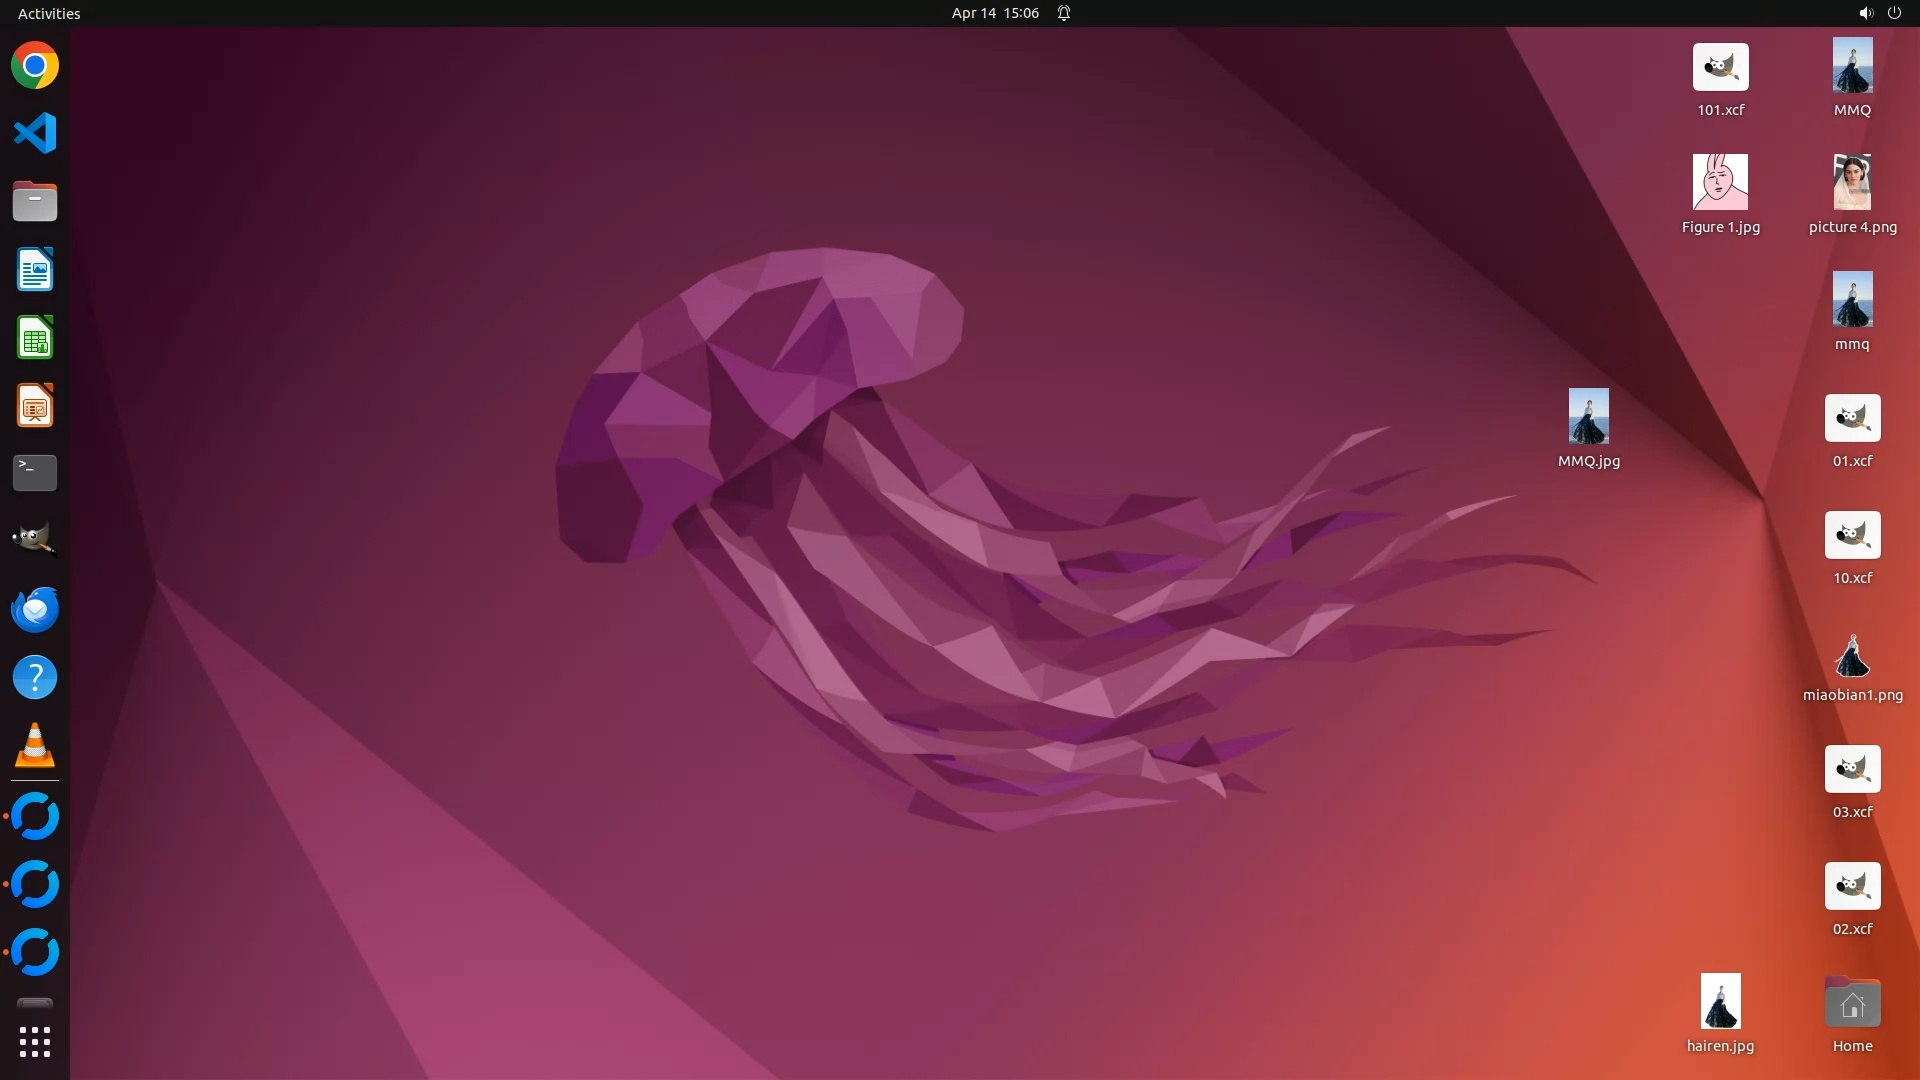Open the Files manager dock icon
The image size is (1920, 1080).
35,201
